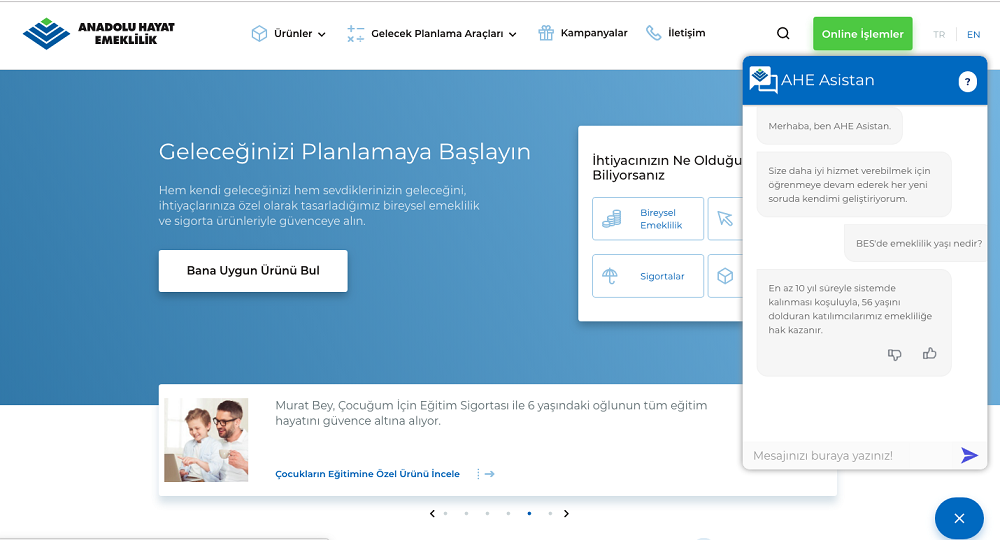Image resolution: width=1000 pixels, height=540 pixels.
Task: Close the chat with the round X button
Action: pyautogui.click(x=959, y=518)
